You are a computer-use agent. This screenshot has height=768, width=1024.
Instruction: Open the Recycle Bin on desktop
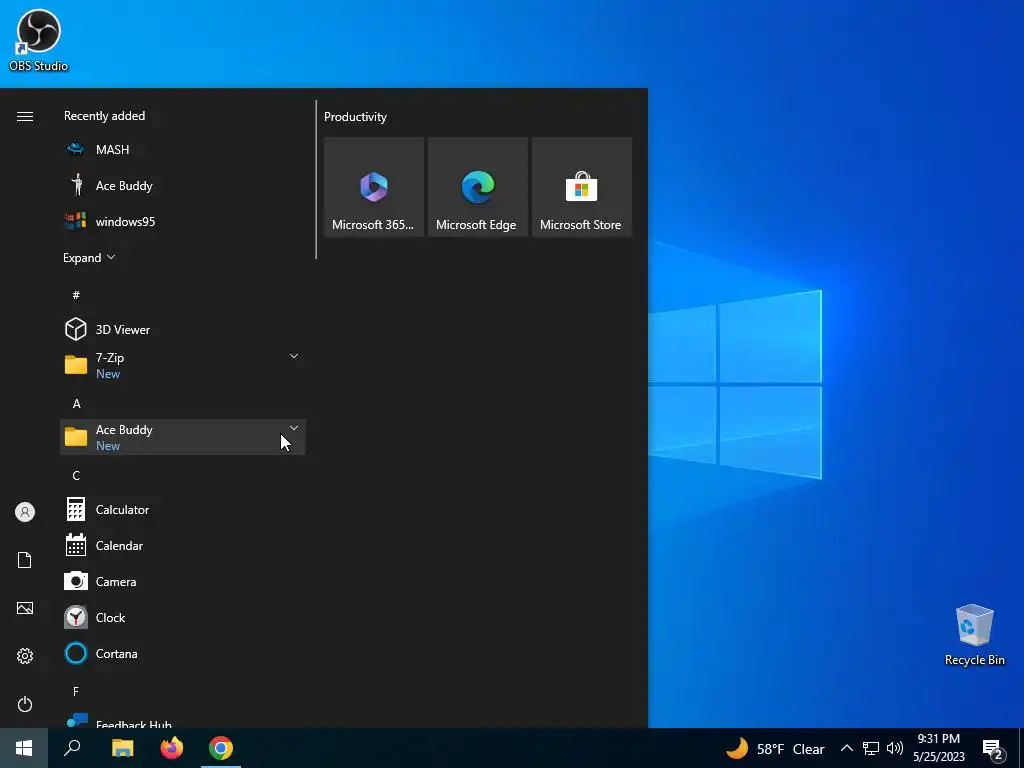click(974, 635)
